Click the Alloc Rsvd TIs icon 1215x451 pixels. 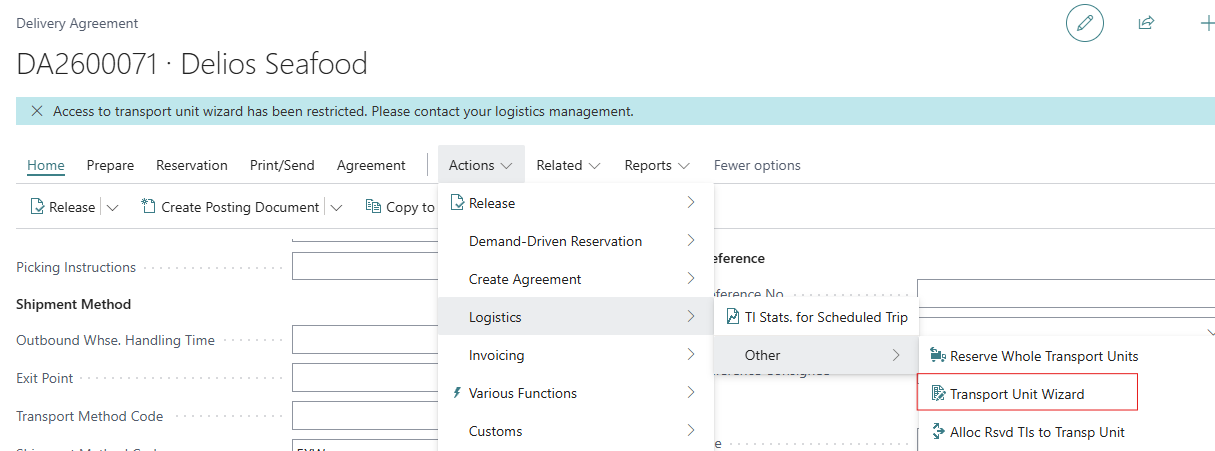click(937, 432)
